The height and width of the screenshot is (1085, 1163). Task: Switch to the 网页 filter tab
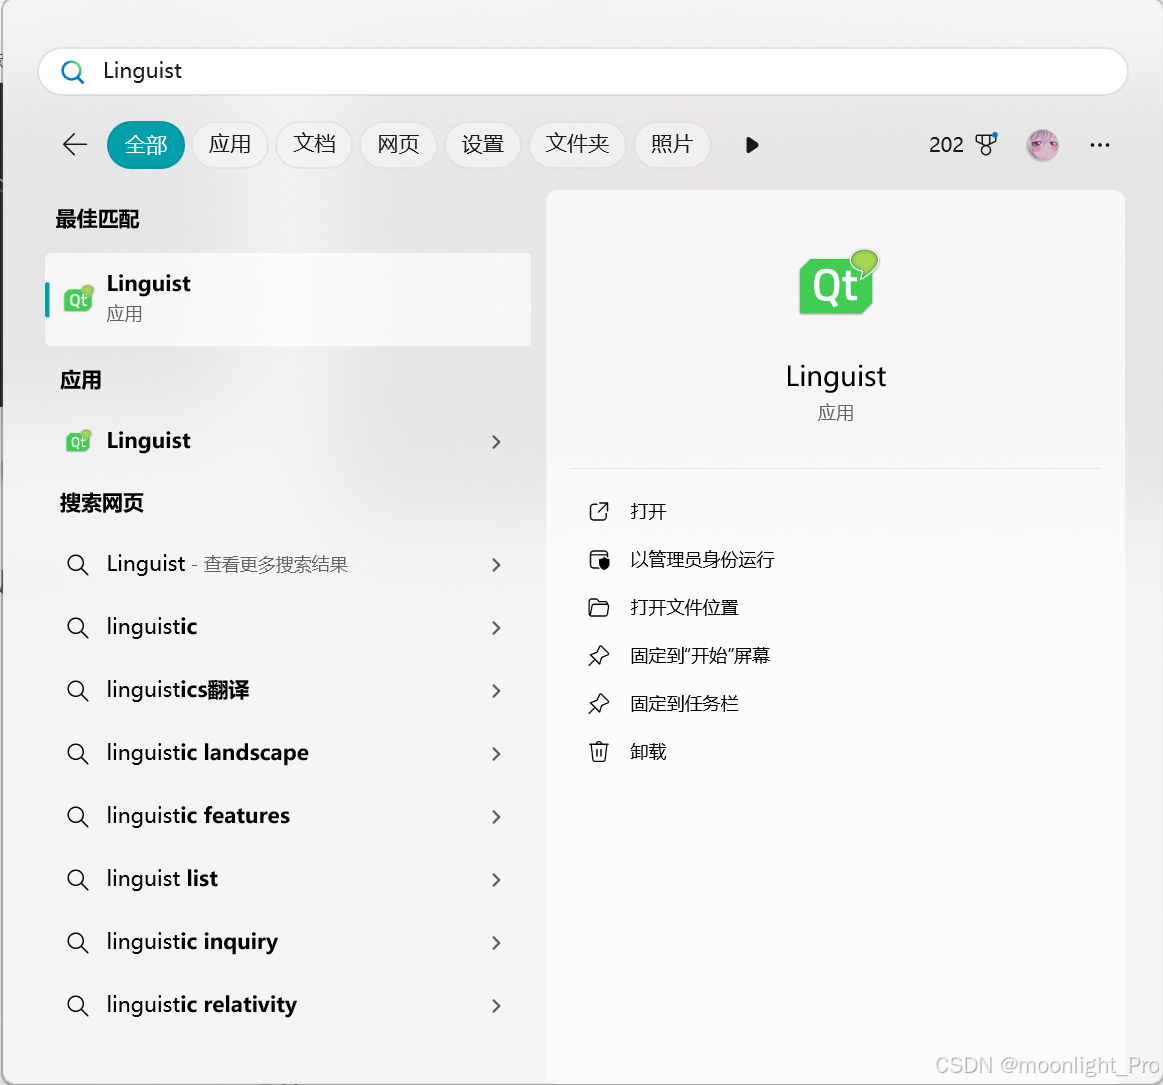tap(398, 145)
